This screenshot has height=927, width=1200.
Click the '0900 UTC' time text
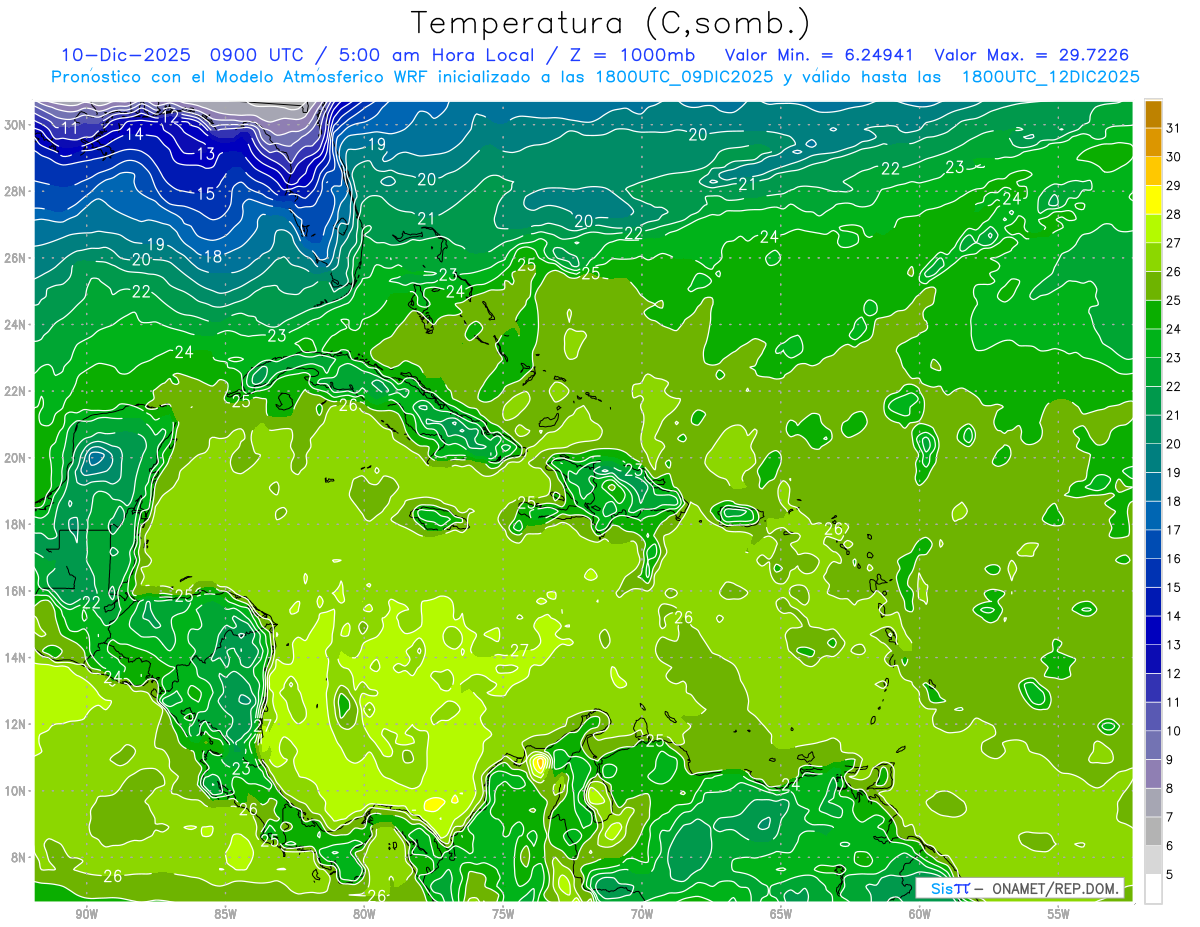pyautogui.click(x=255, y=55)
